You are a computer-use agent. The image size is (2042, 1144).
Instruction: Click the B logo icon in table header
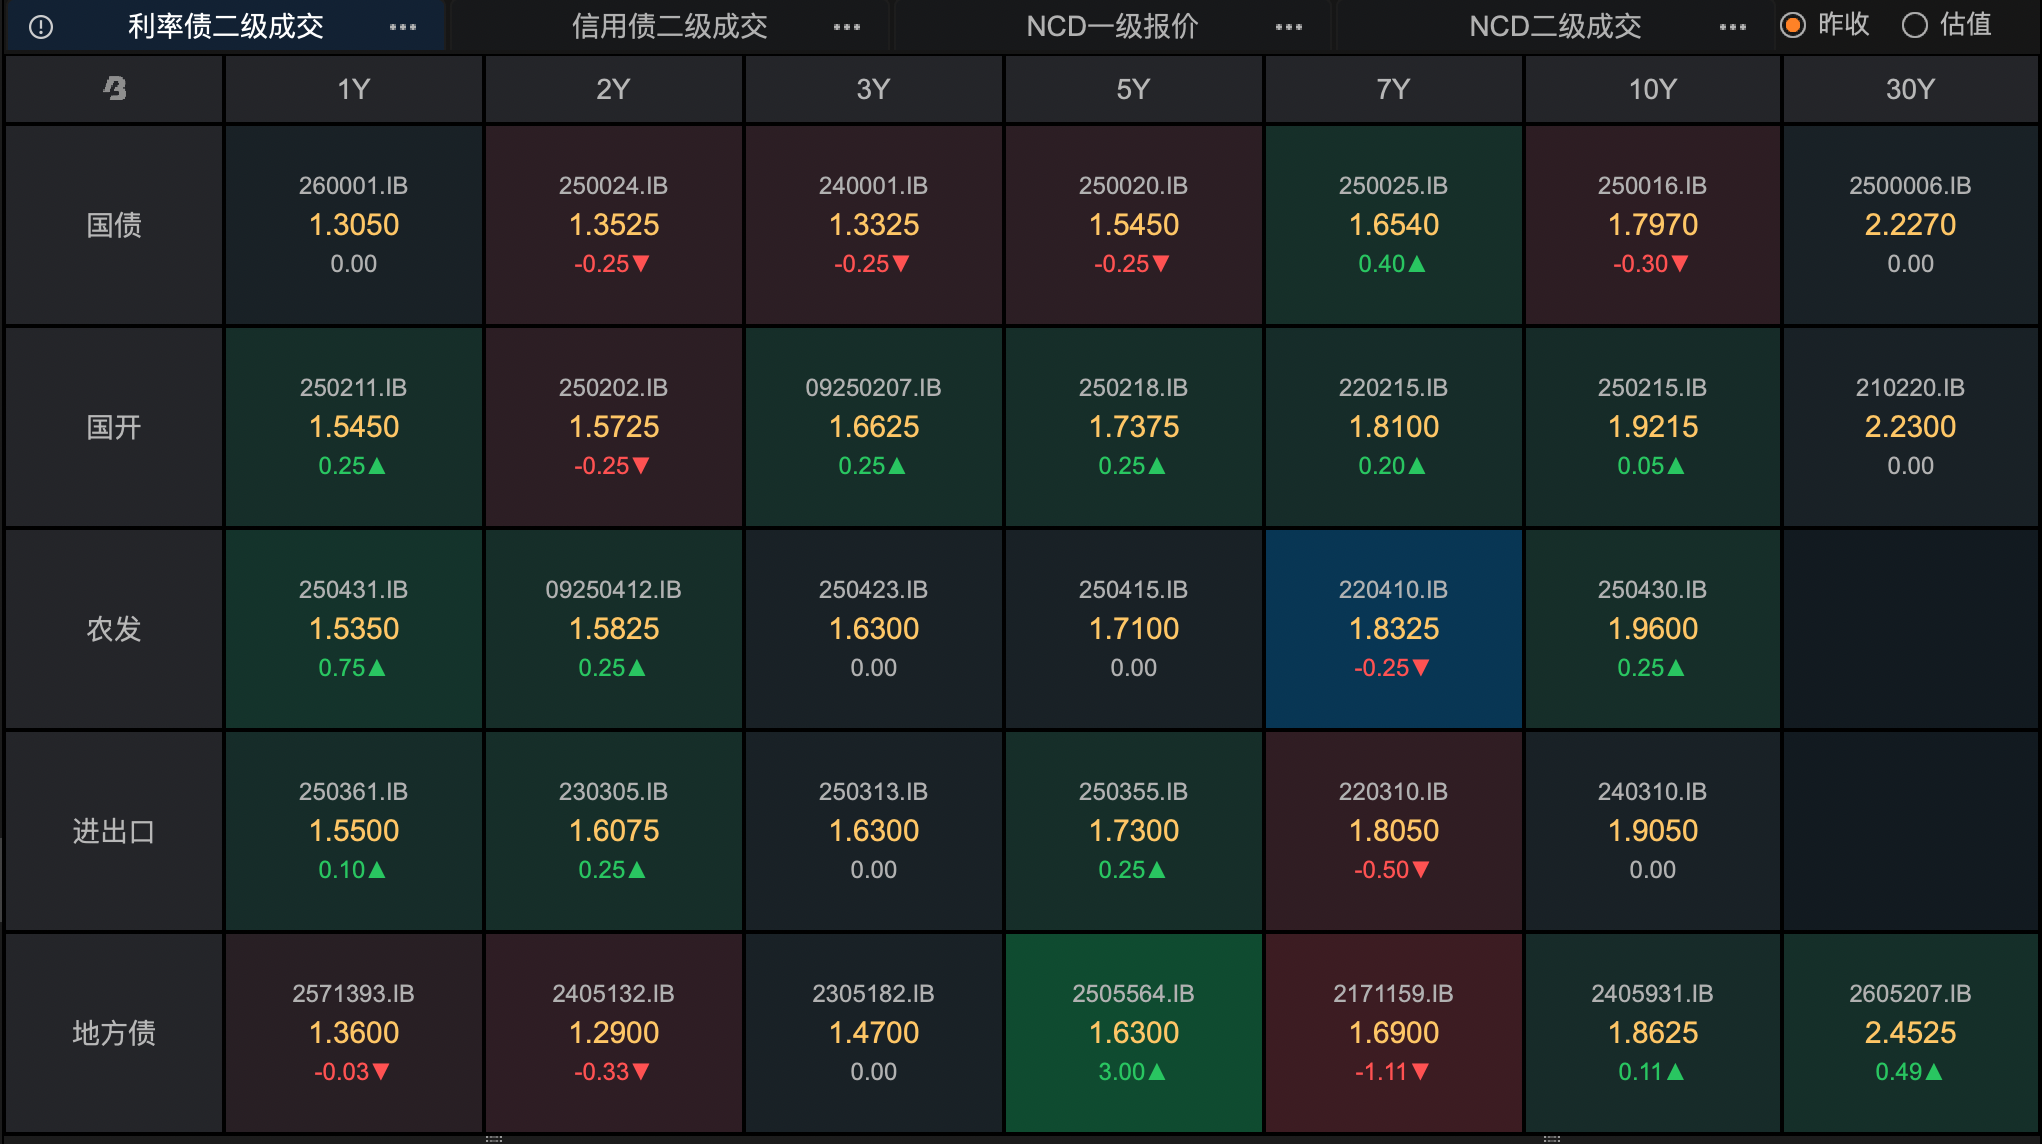(115, 89)
